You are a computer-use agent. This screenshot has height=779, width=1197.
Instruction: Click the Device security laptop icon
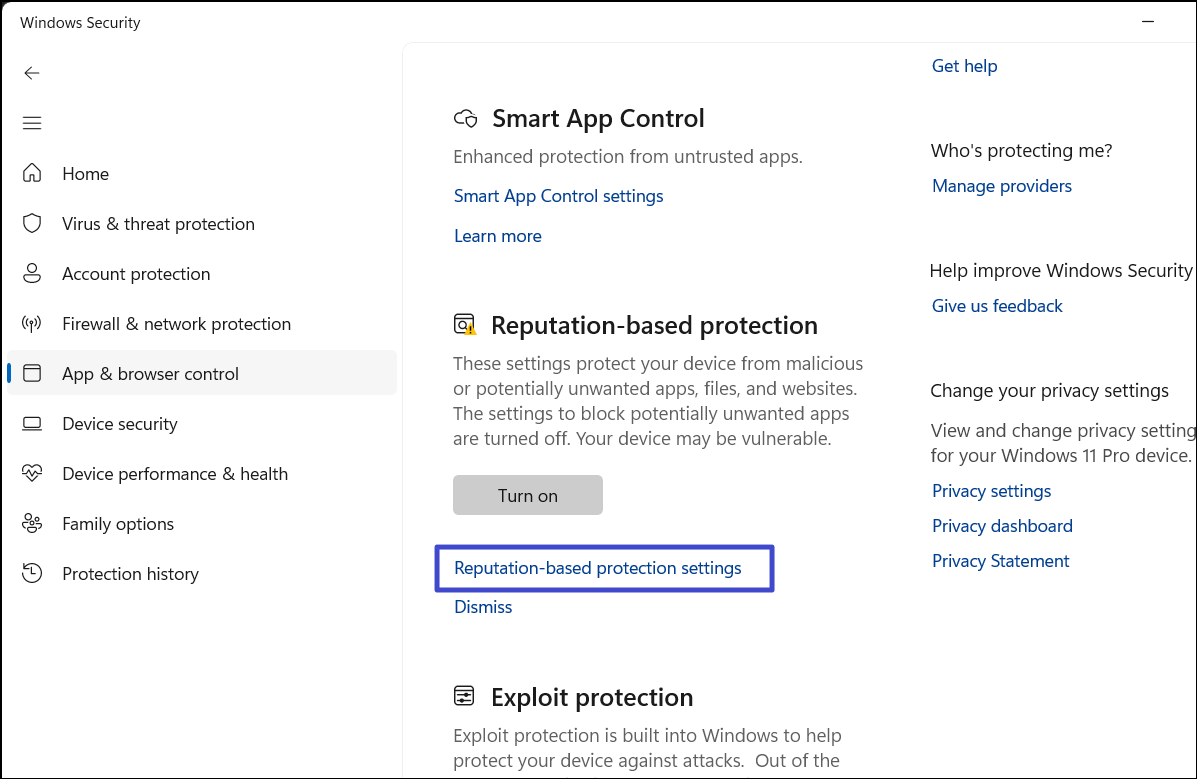pyautogui.click(x=32, y=423)
